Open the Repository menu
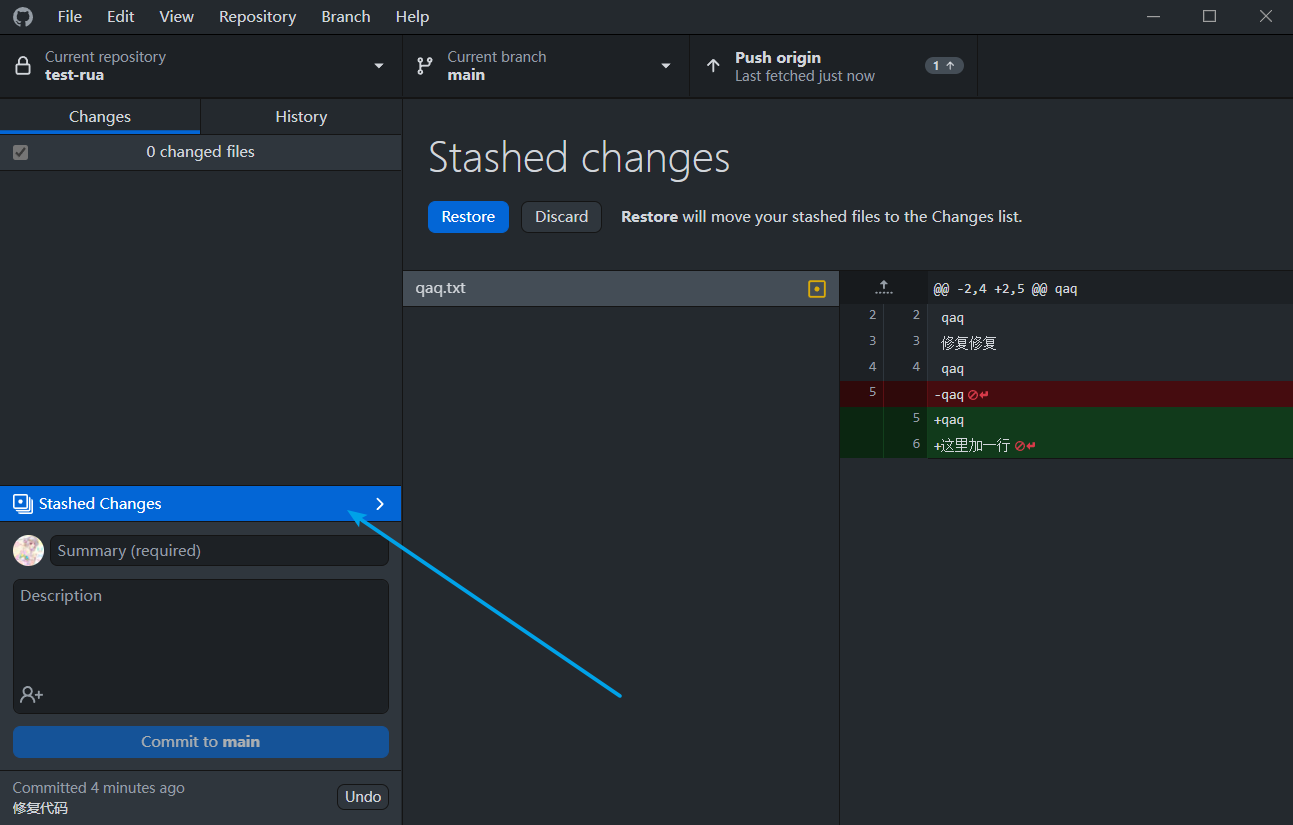1293x825 pixels. tap(257, 17)
